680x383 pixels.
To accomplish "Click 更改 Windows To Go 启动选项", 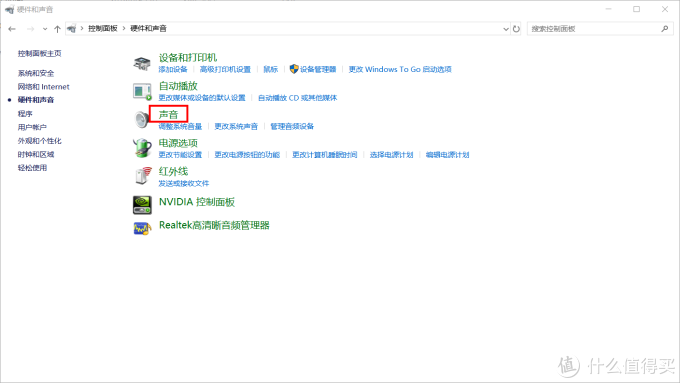I will [400, 69].
